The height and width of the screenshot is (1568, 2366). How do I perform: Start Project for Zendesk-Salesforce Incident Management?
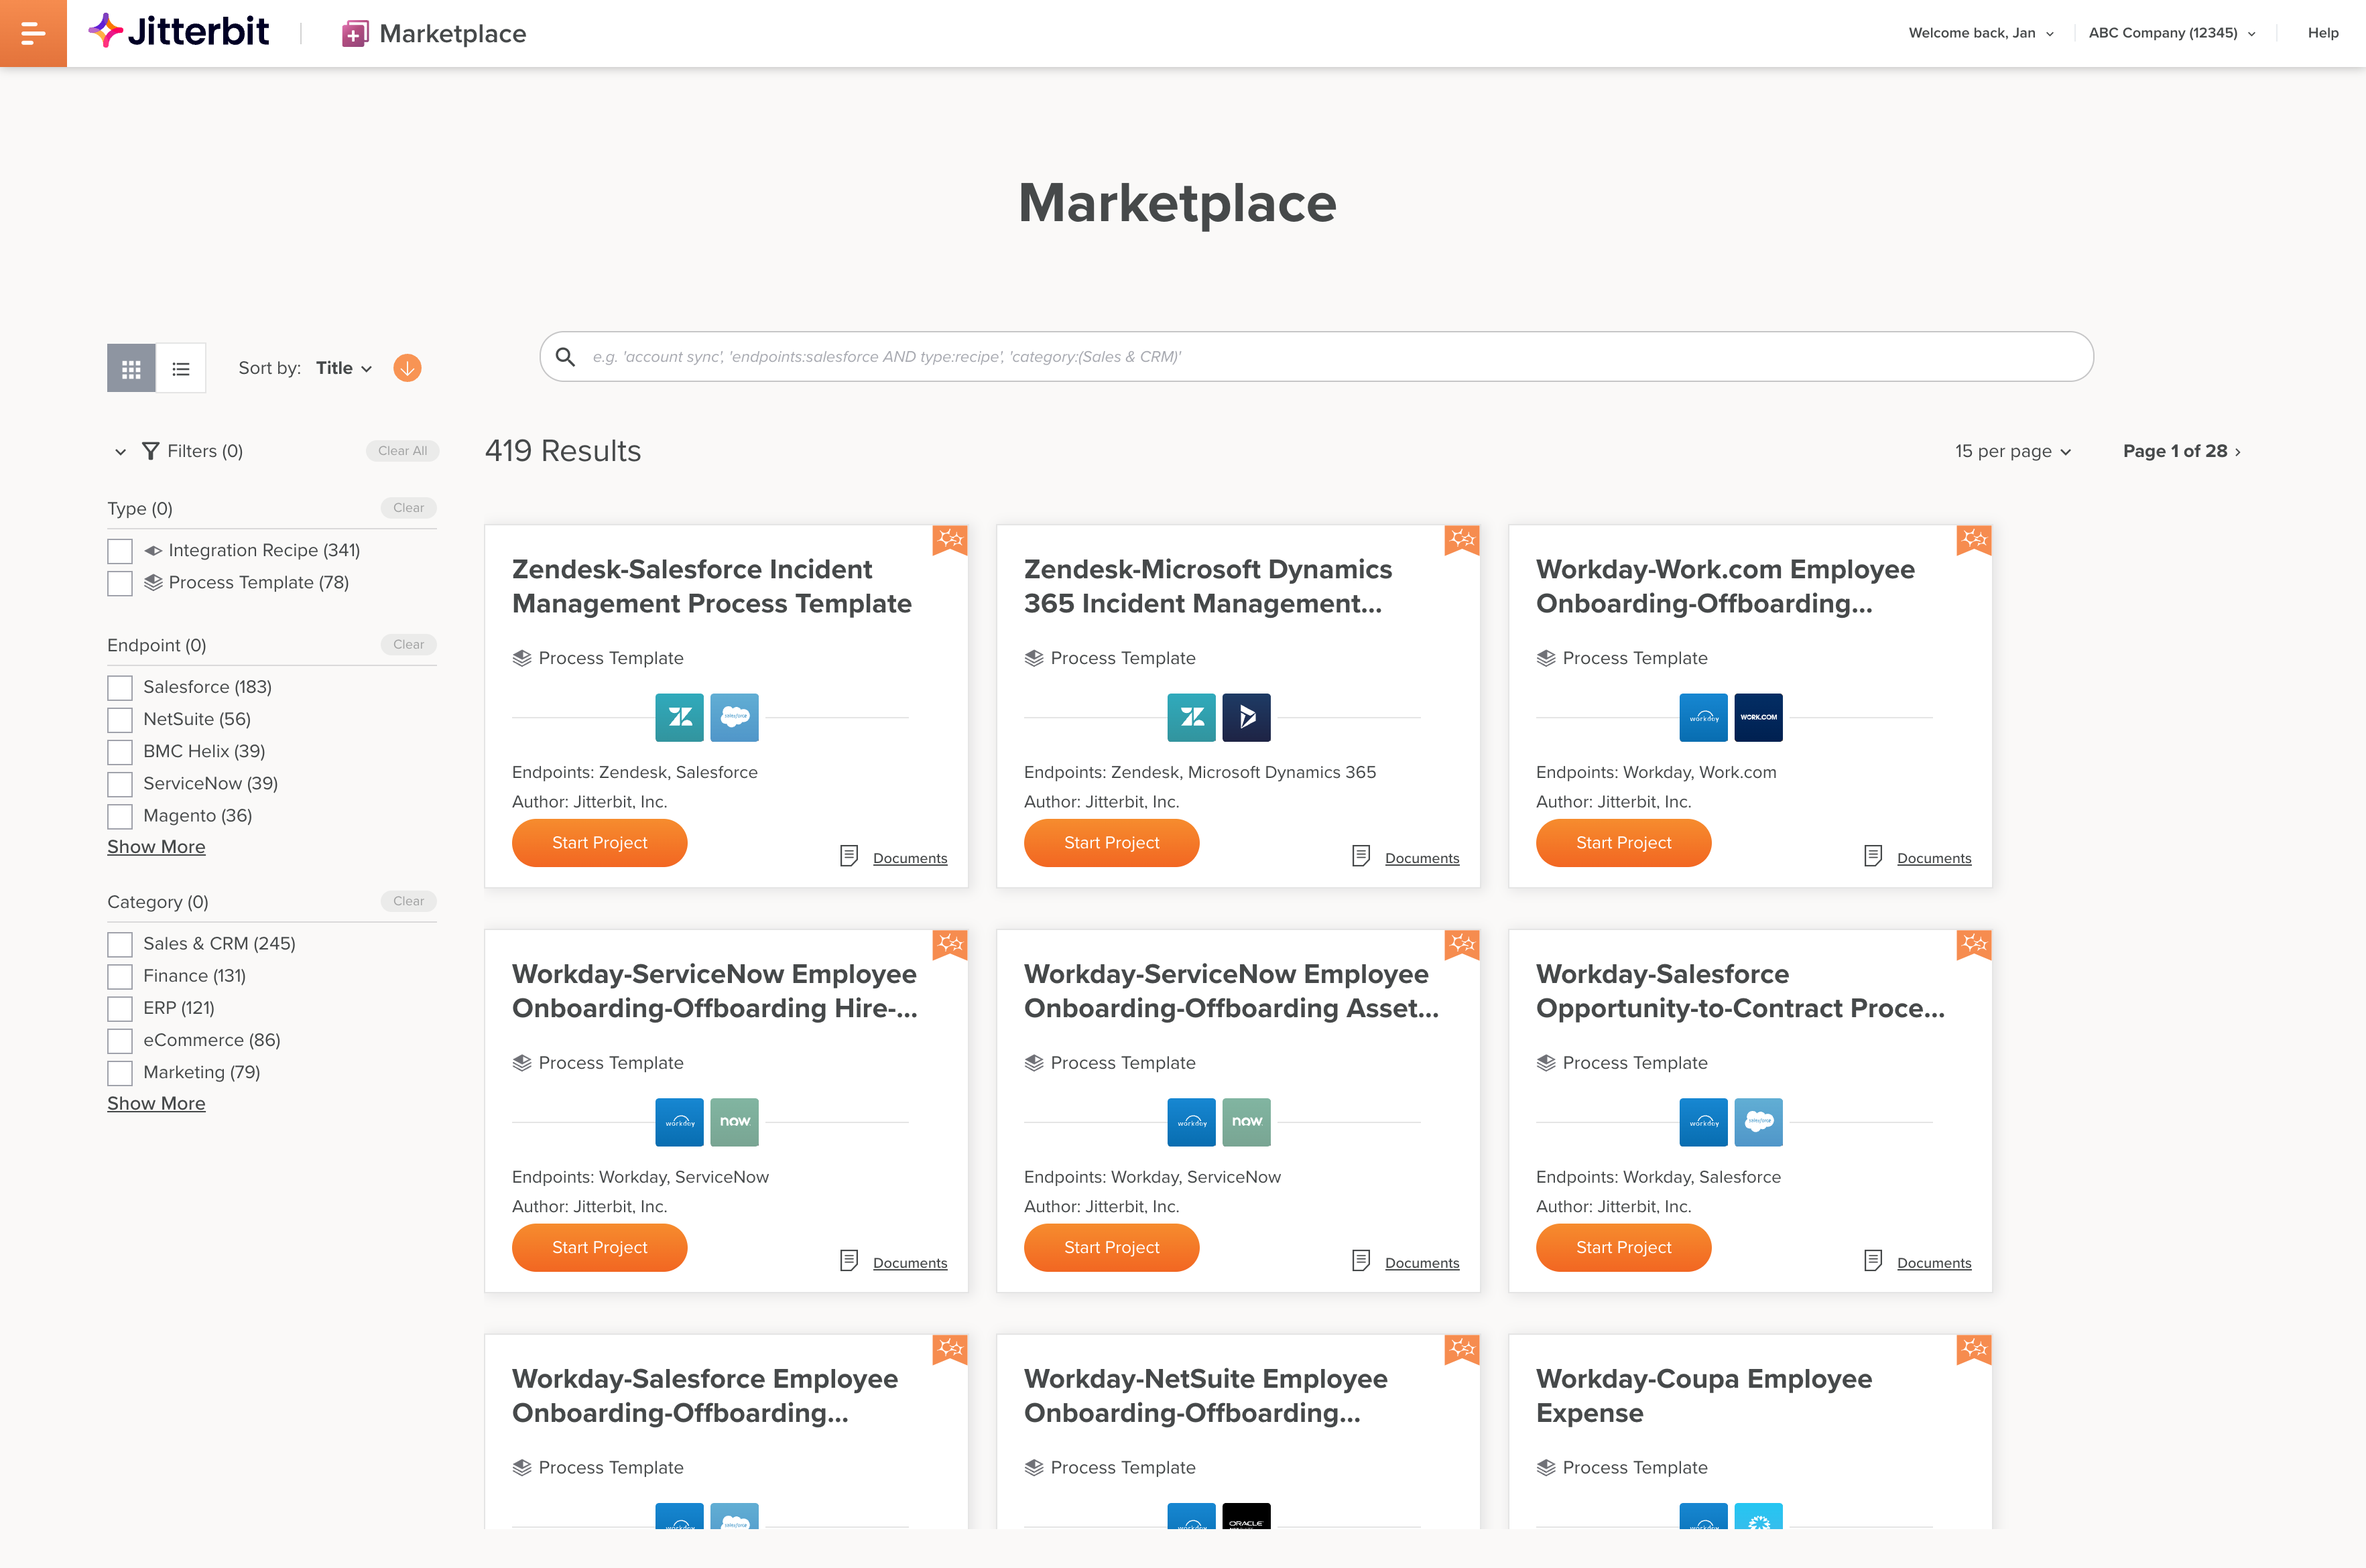(599, 843)
